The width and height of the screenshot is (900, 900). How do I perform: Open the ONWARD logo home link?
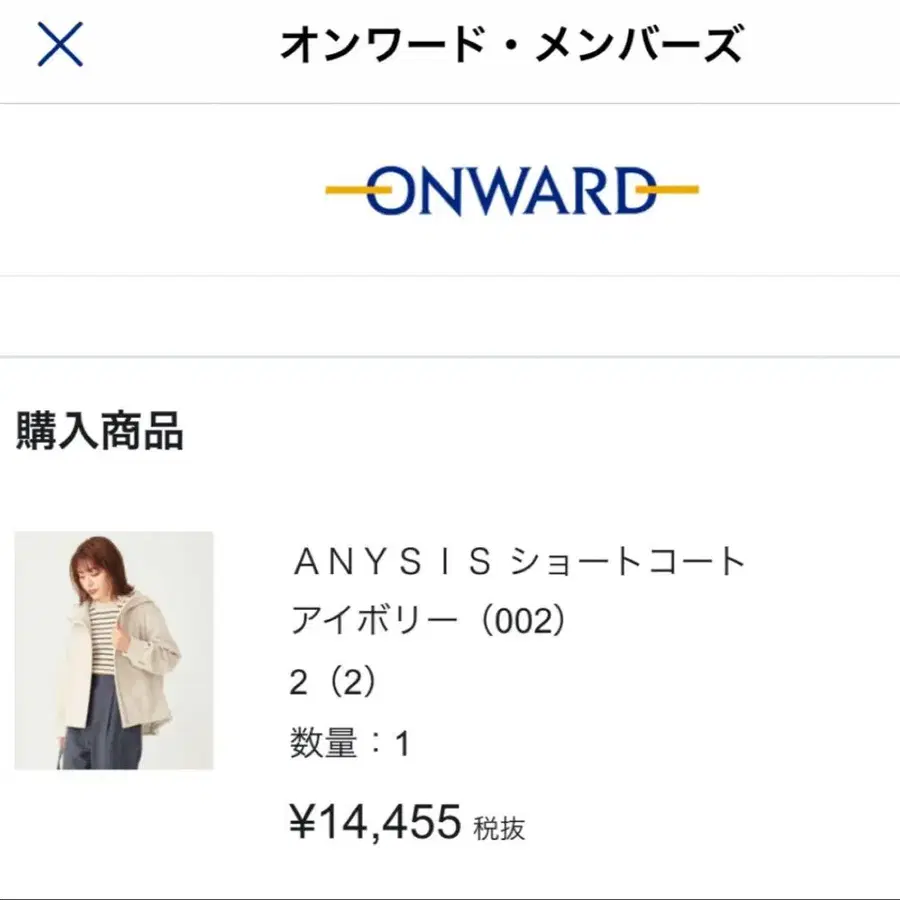point(511,190)
